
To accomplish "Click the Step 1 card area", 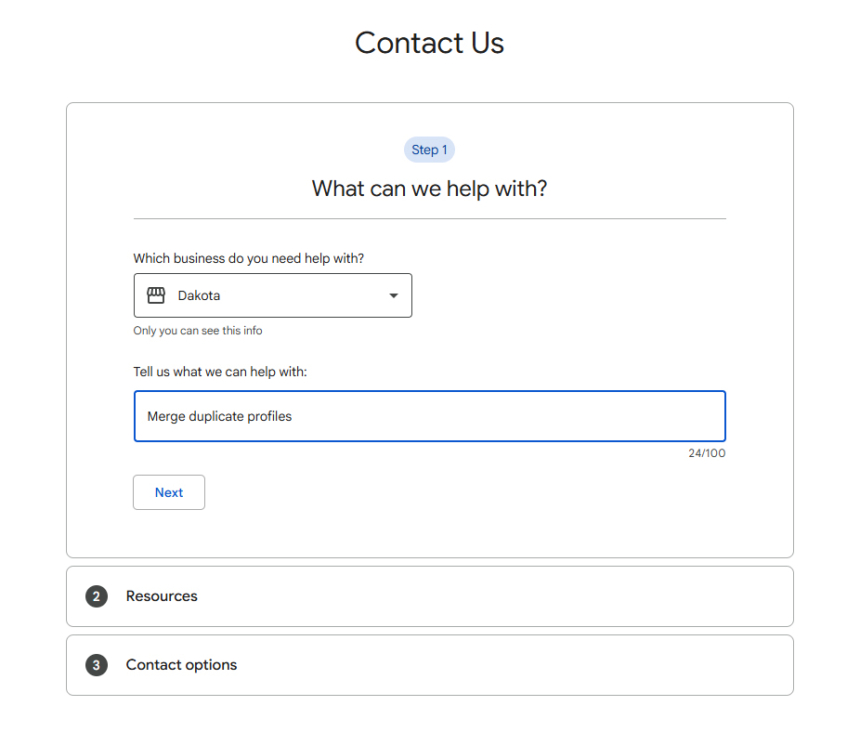I will pos(429,328).
